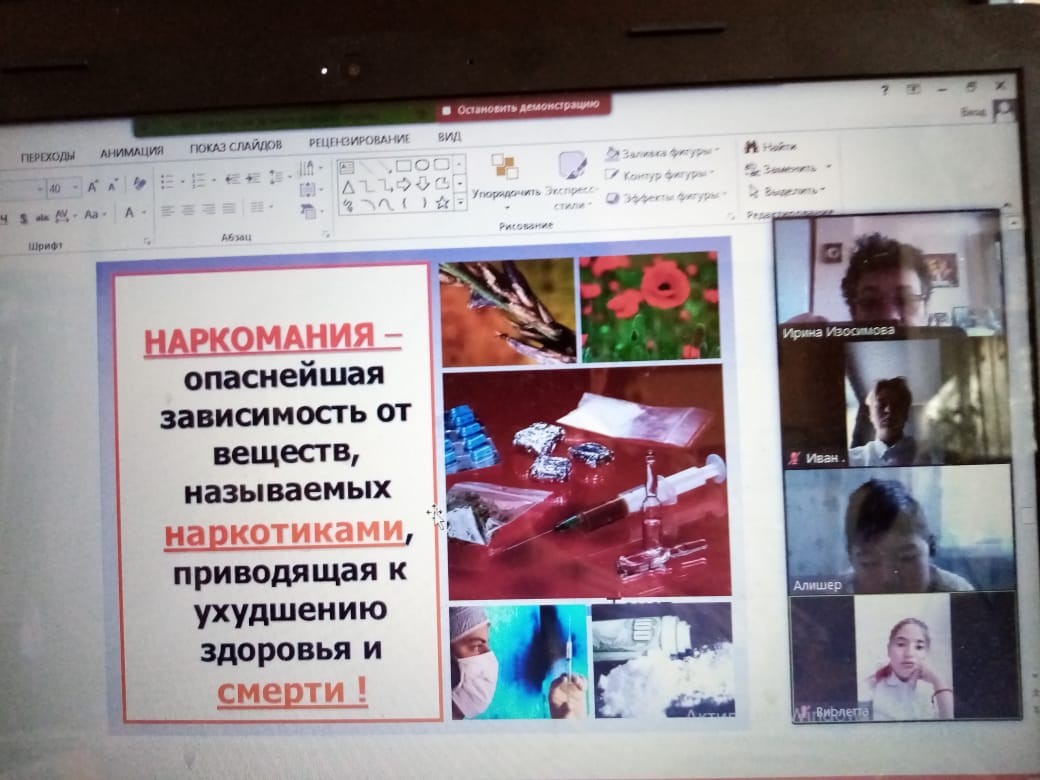Open the font color A dropdown

(x=142, y=213)
